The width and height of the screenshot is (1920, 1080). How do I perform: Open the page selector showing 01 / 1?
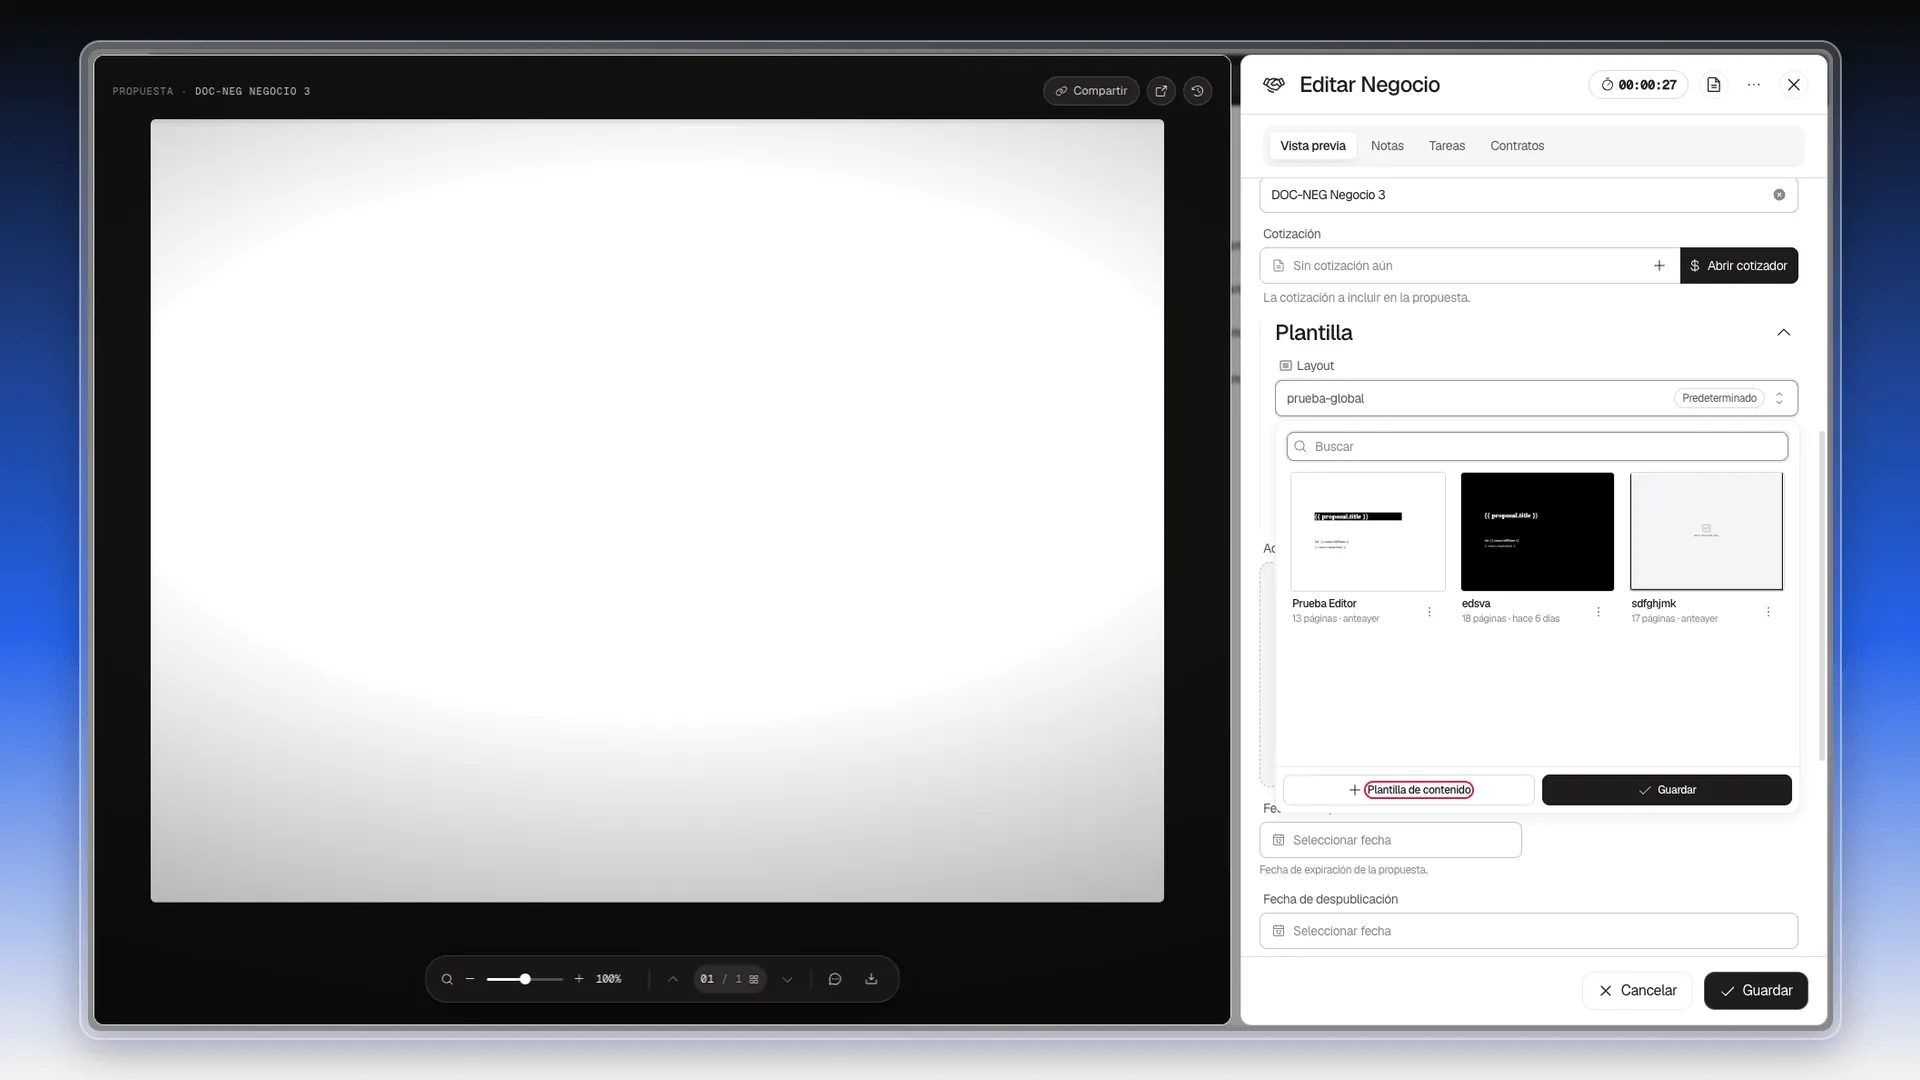pos(729,979)
